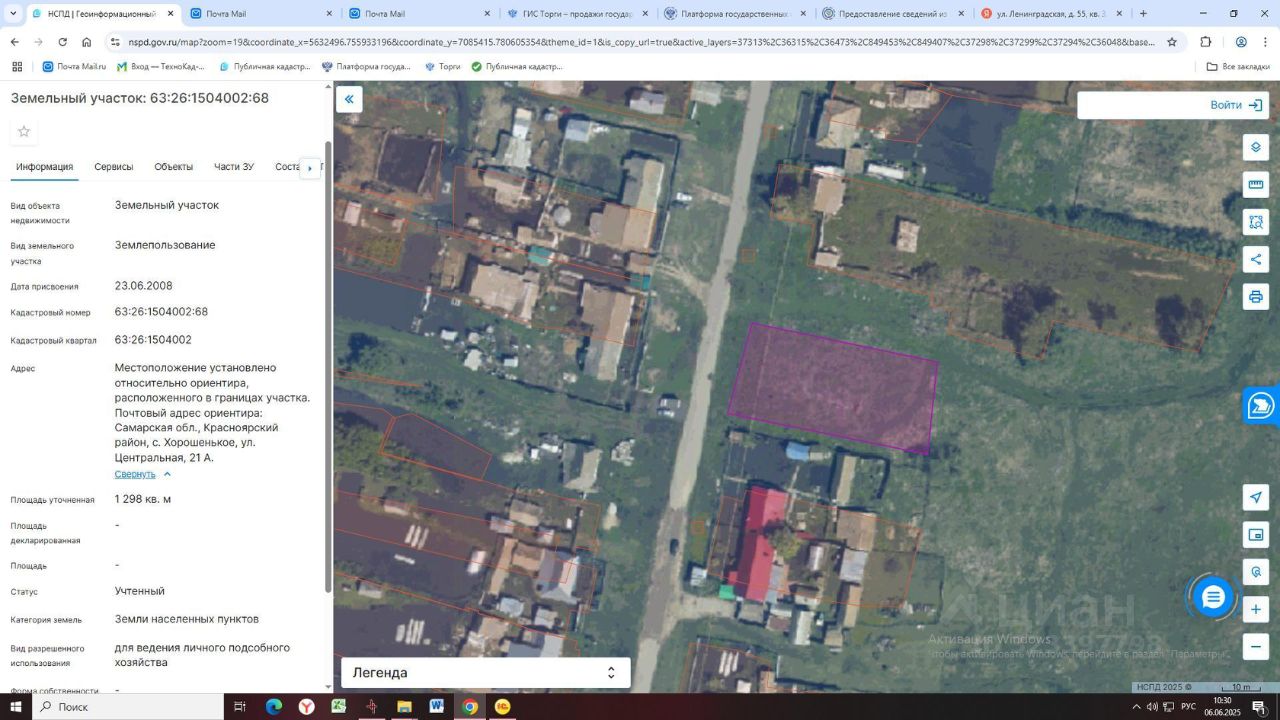This screenshot has height=720, width=1280.
Task: Switch to the Платформа государственных tab
Action: click(736, 14)
